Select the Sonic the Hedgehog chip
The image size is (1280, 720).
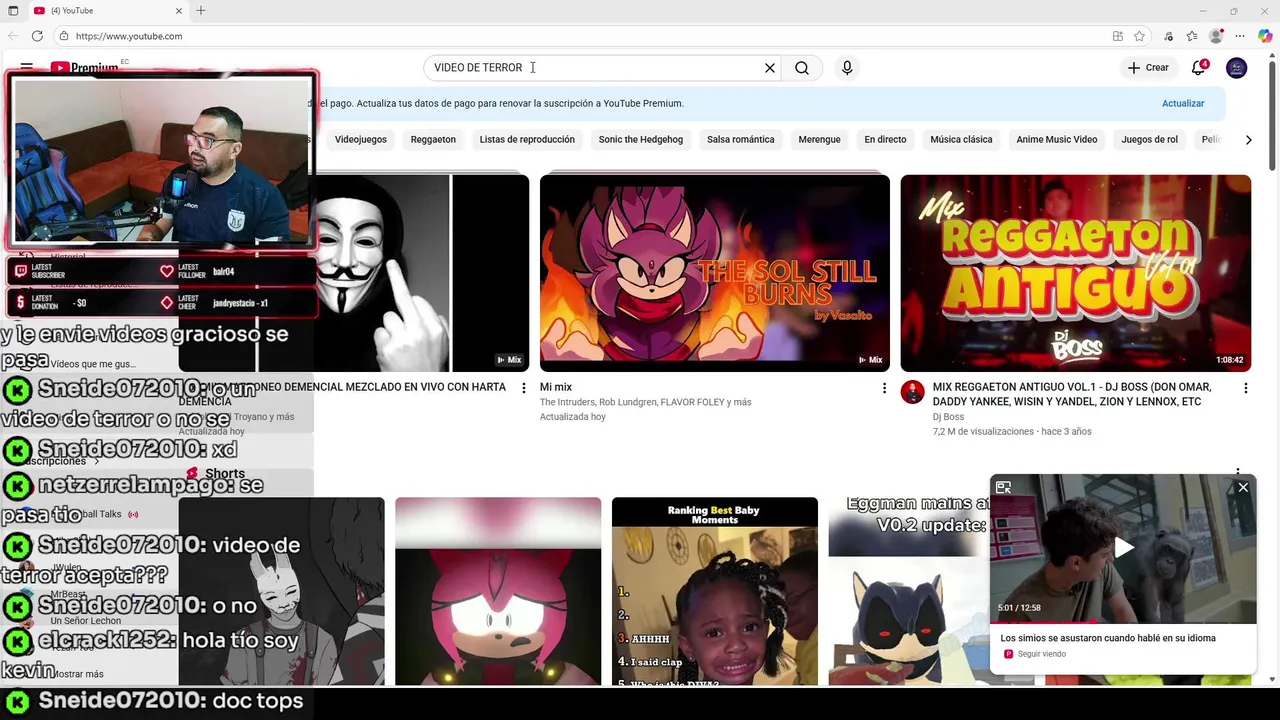641,140
